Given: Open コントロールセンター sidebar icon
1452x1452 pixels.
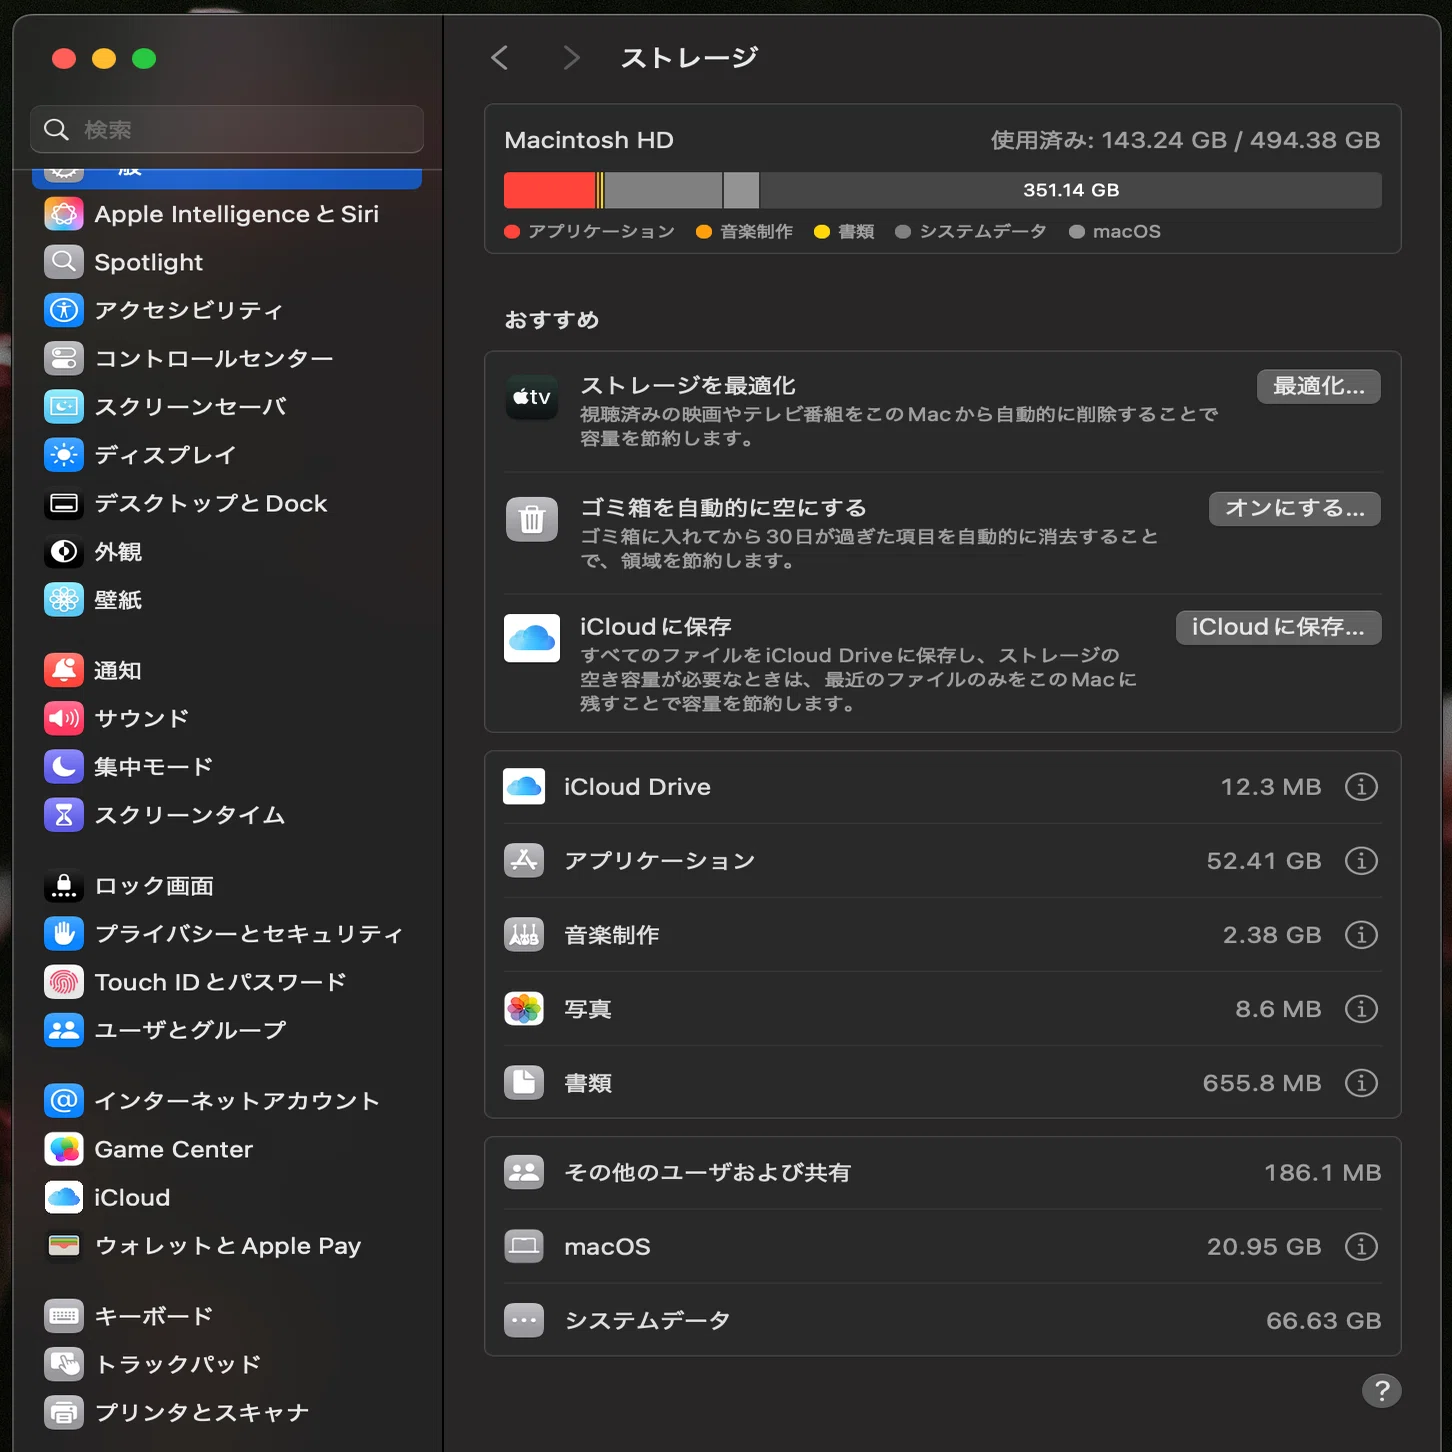Looking at the screenshot, I should click(x=64, y=358).
